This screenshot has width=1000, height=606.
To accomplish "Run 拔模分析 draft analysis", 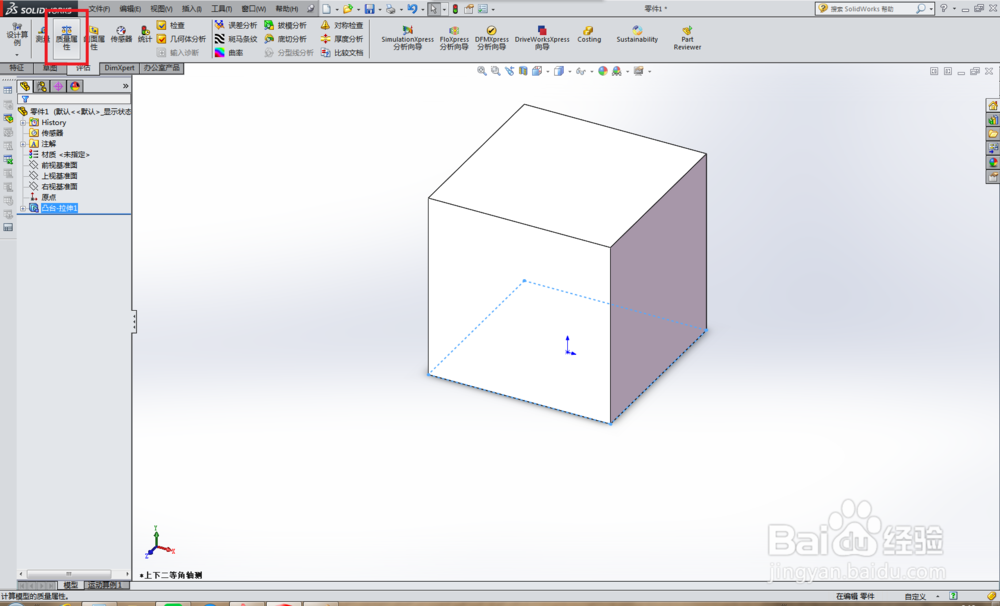I will 285,25.
